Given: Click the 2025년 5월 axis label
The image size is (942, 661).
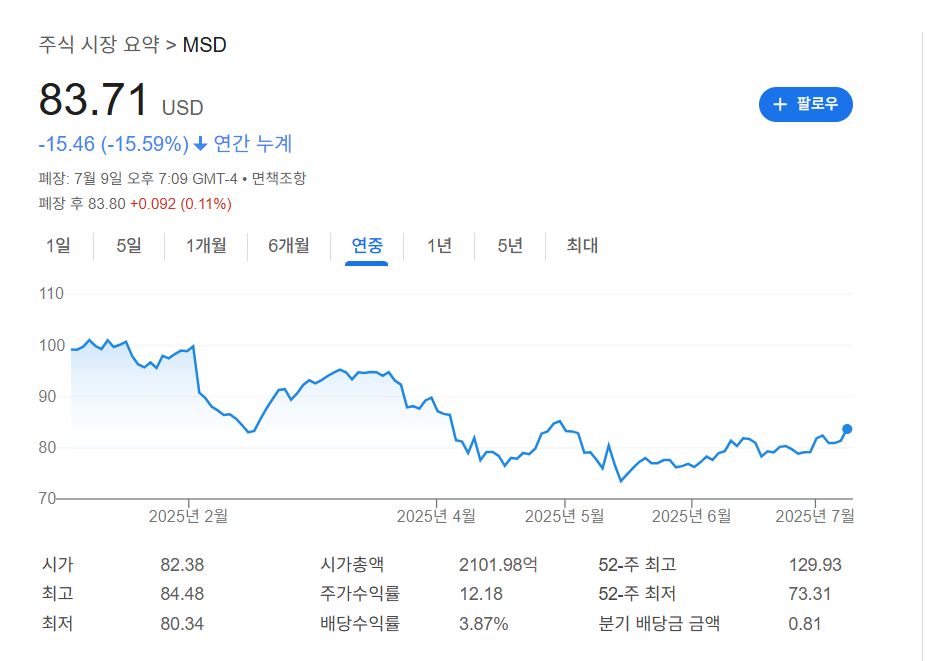Looking at the screenshot, I should pos(564,516).
